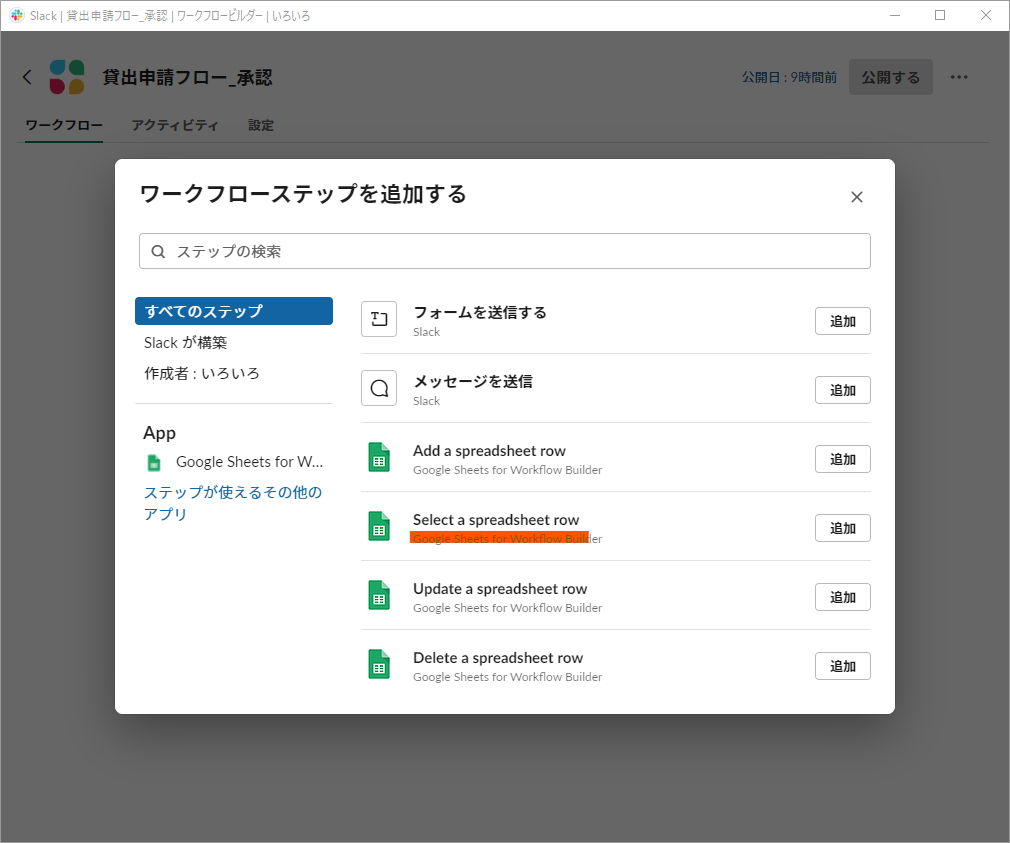Image resolution: width=1010 pixels, height=843 pixels.
Task: Click the Google Sheets icon in App sidebar
Action: tap(154, 462)
